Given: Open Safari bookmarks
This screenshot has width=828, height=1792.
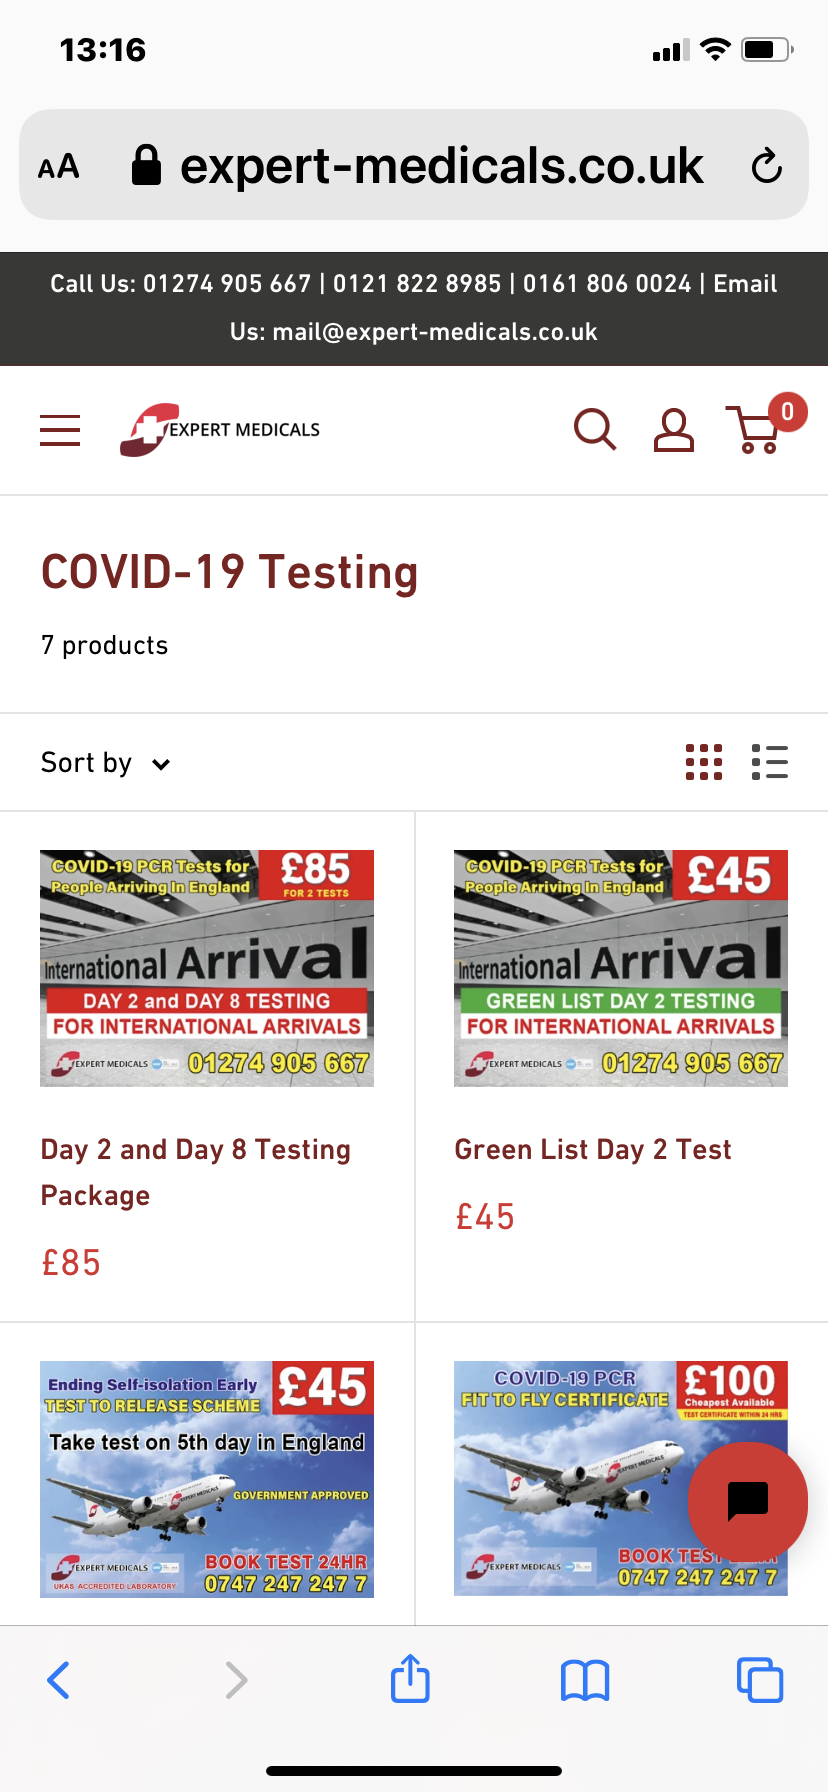Looking at the screenshot, I should tap(585, 1680).
